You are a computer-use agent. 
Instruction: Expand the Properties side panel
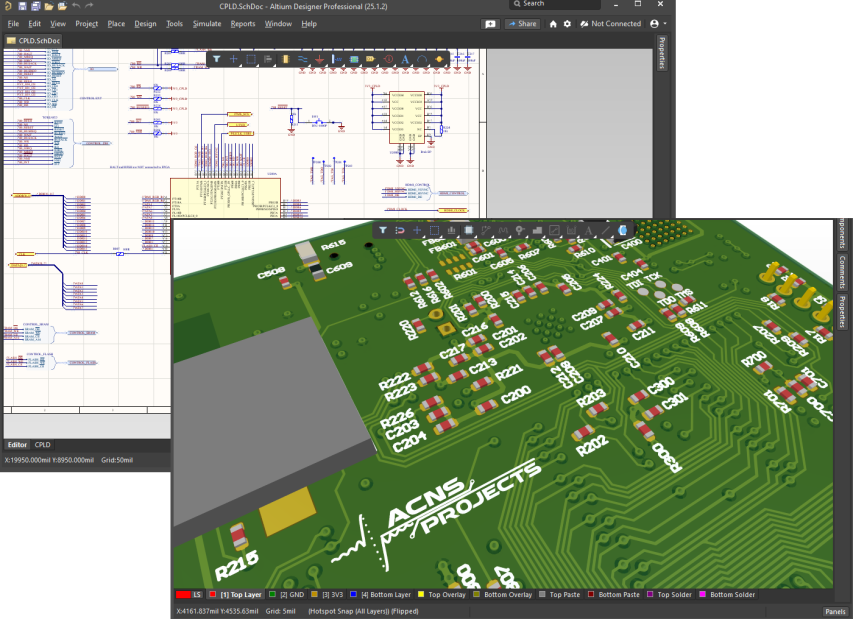661,53
